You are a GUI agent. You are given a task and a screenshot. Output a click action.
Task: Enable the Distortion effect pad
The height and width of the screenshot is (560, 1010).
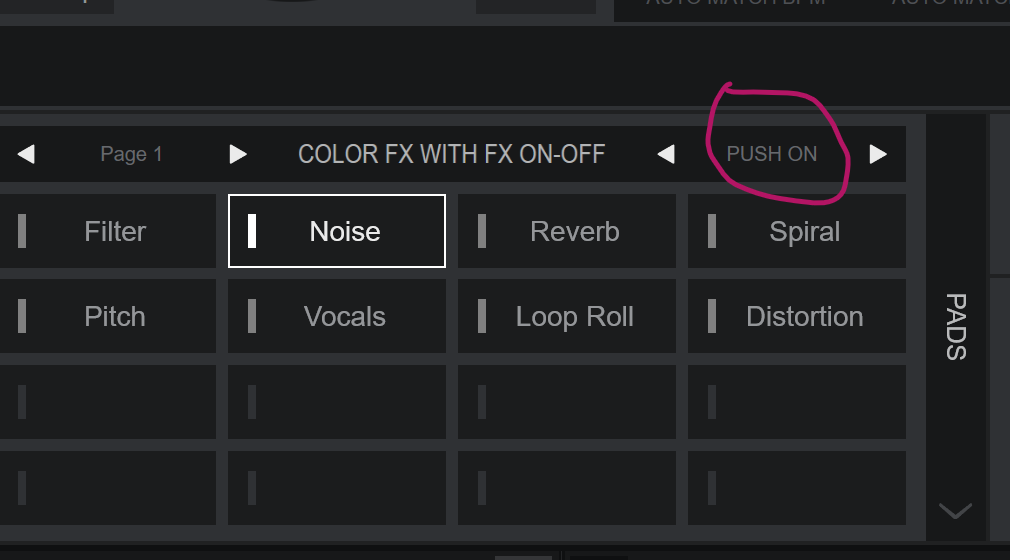(x=797, y=316)
